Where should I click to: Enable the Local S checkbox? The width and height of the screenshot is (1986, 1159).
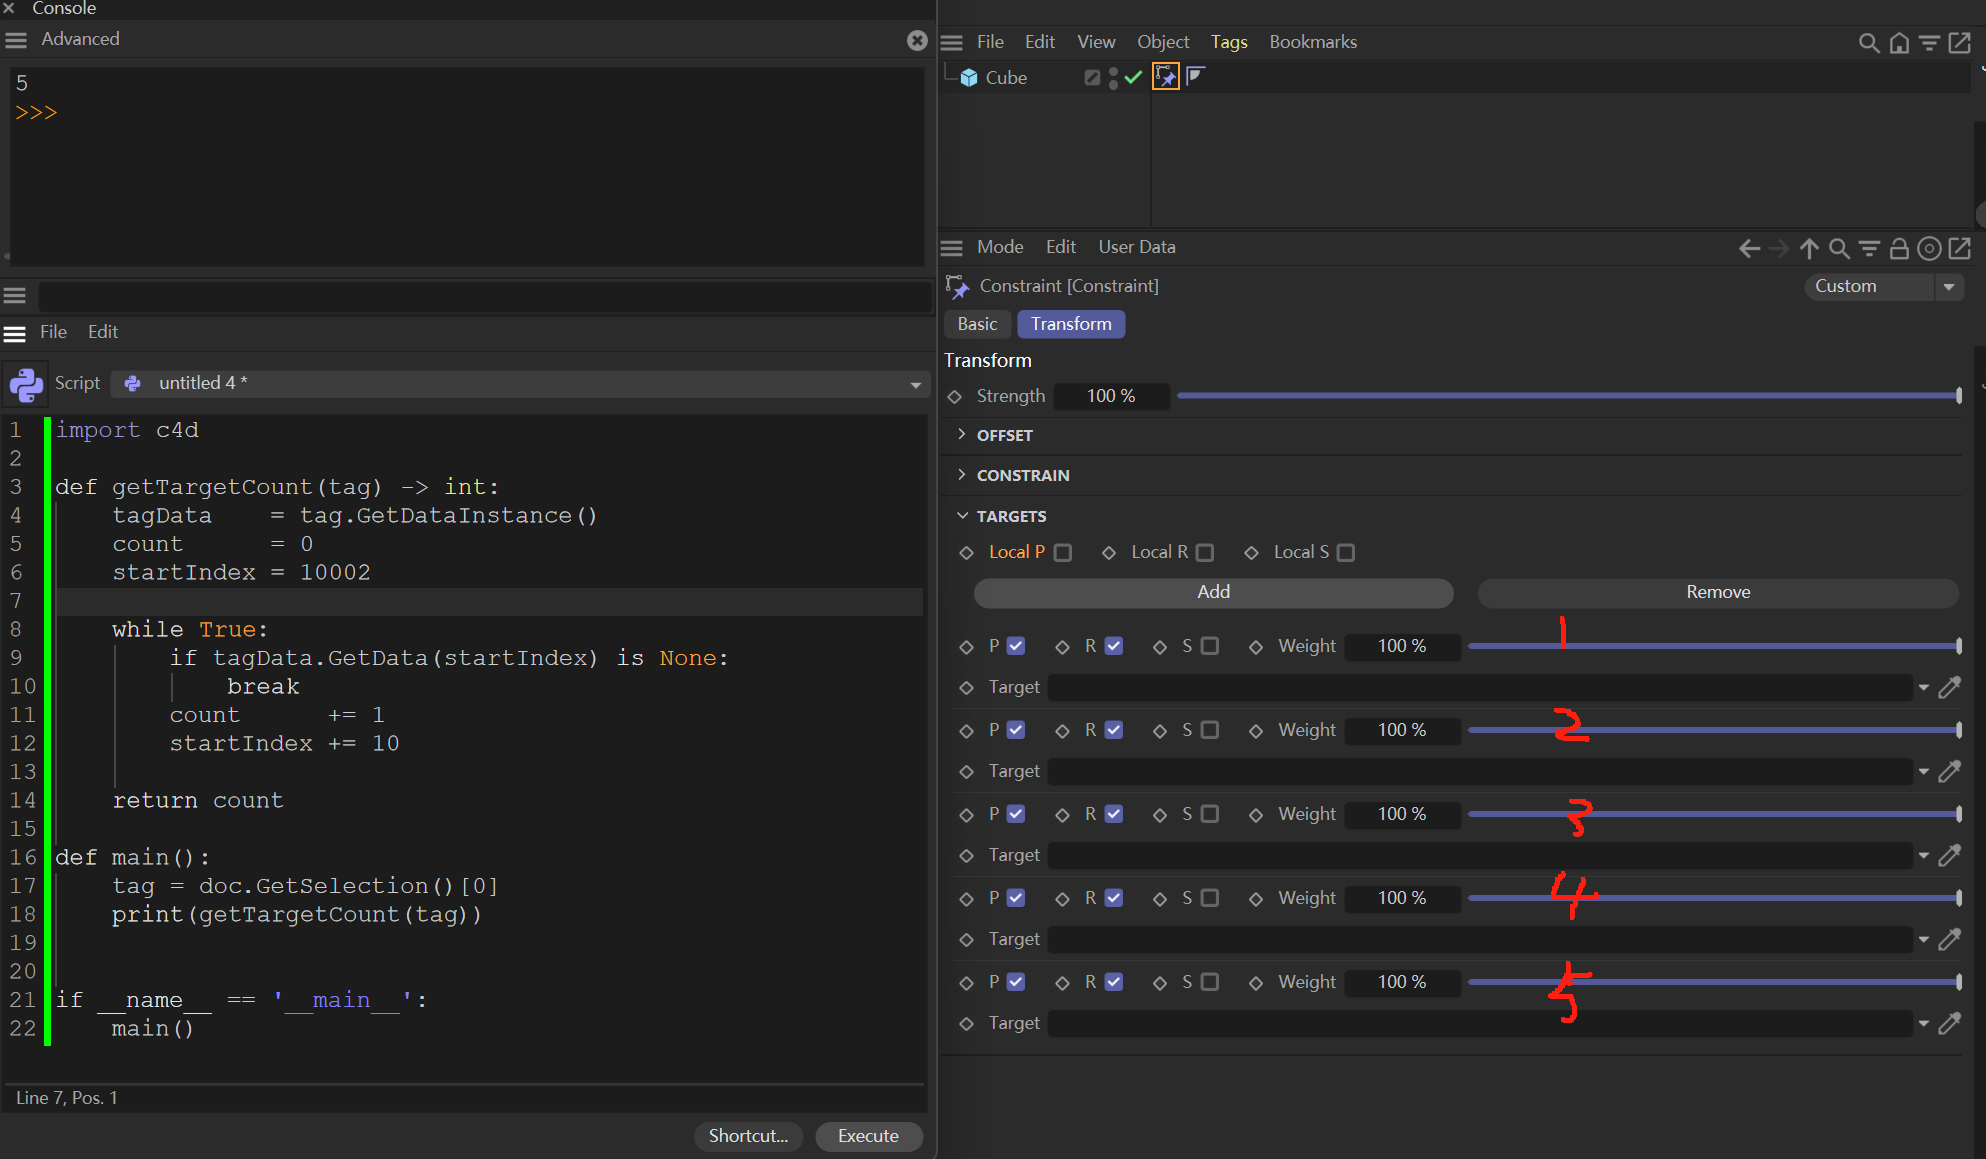1346,553
